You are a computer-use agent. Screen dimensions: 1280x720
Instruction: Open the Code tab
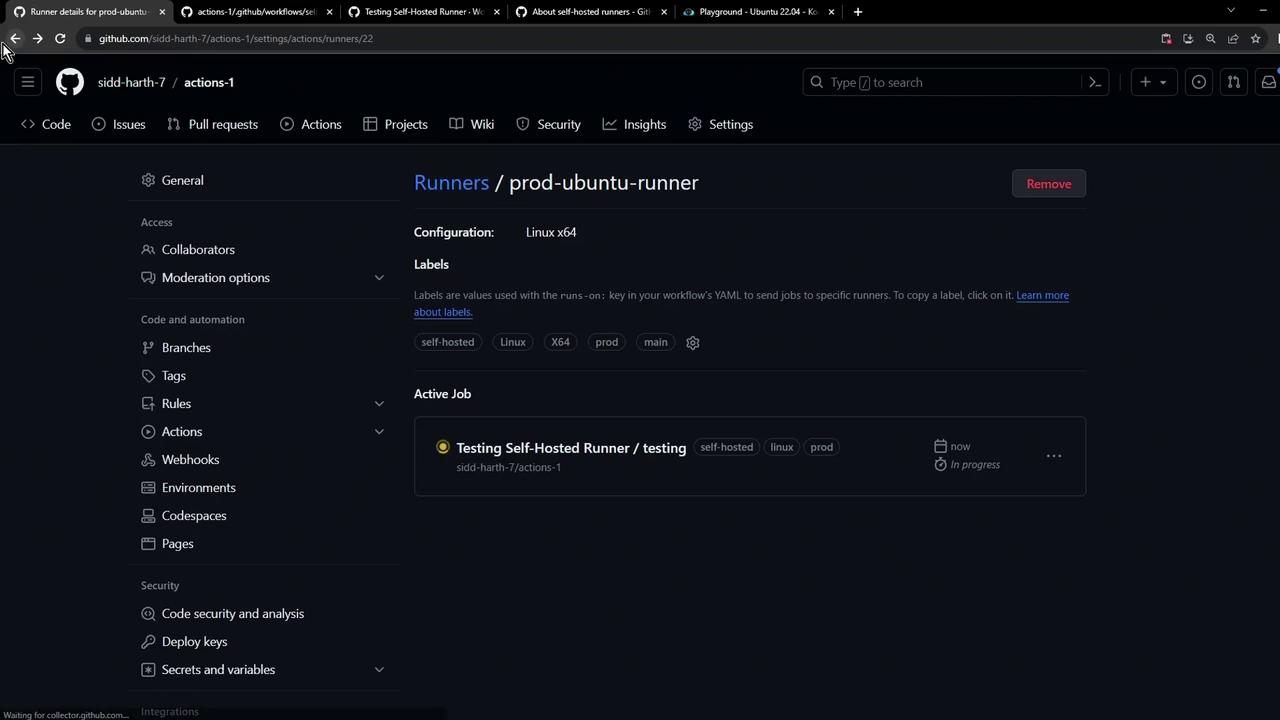pos(46,124)
